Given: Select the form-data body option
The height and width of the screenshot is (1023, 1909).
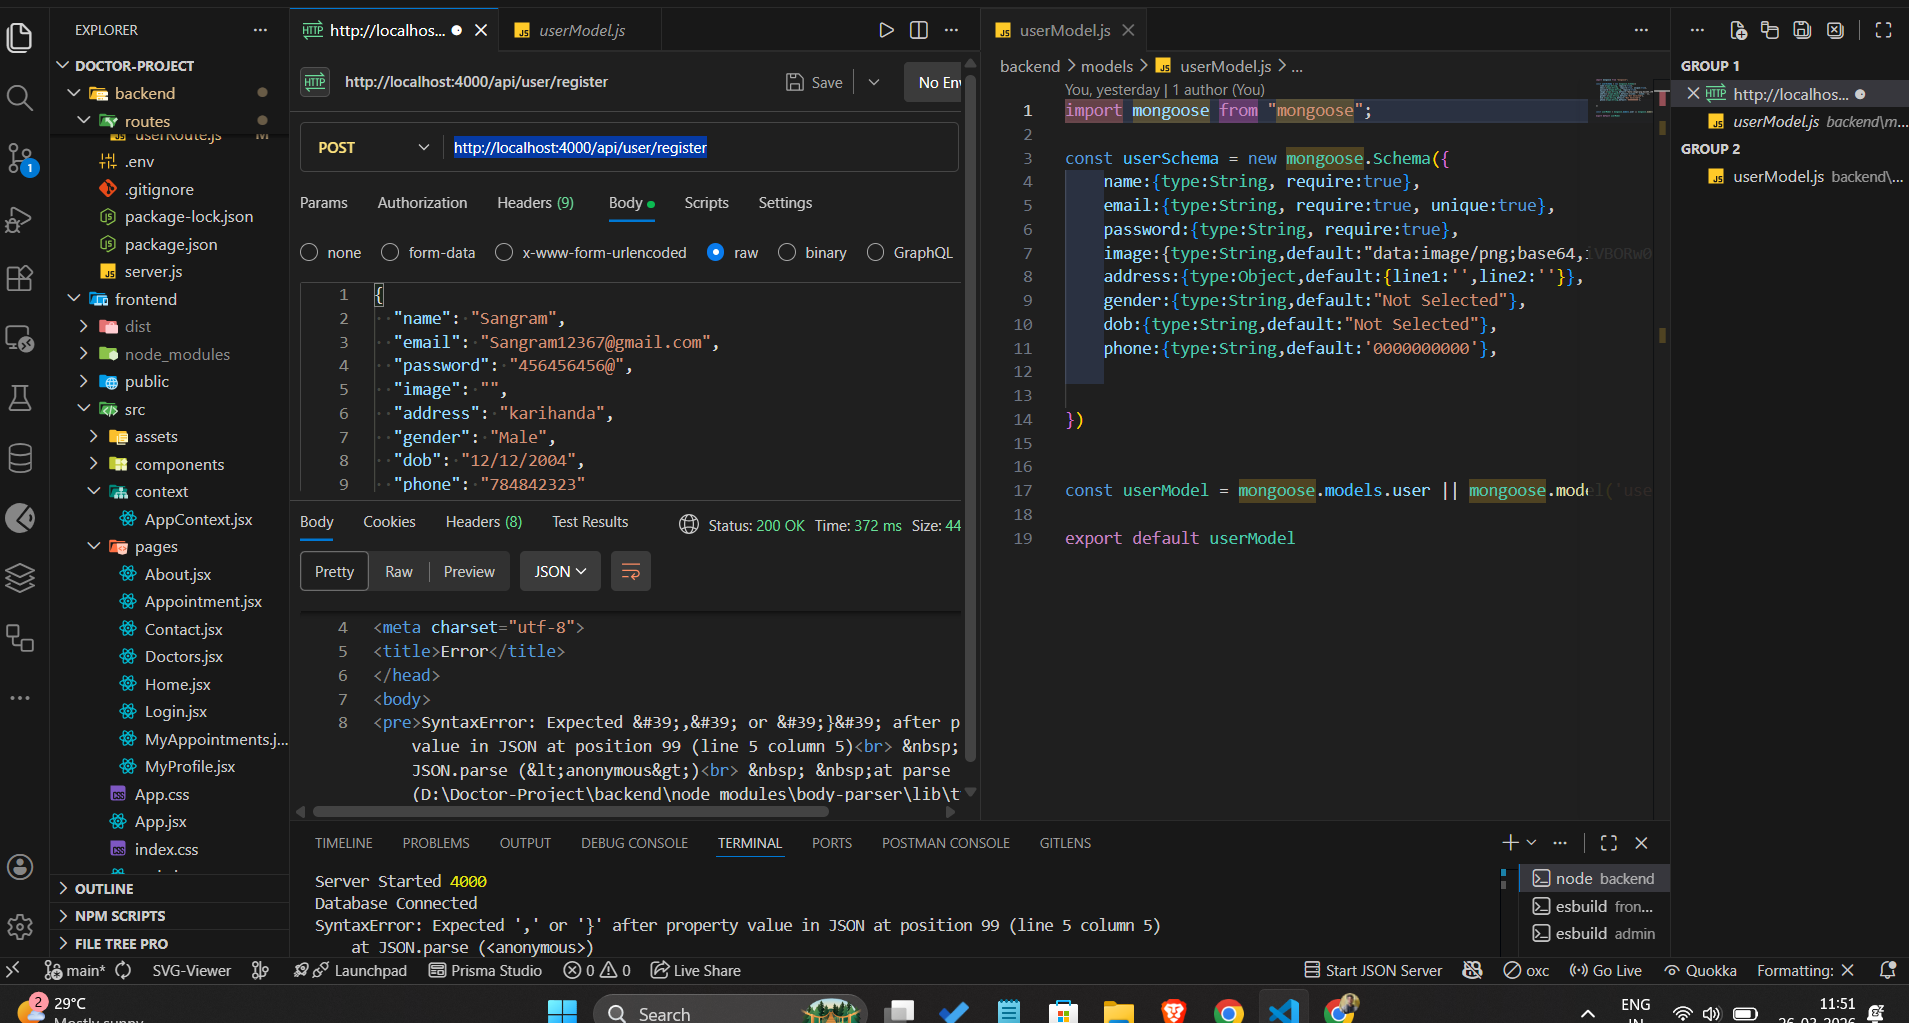Looking at the screenshot, I should coord(389,252).
